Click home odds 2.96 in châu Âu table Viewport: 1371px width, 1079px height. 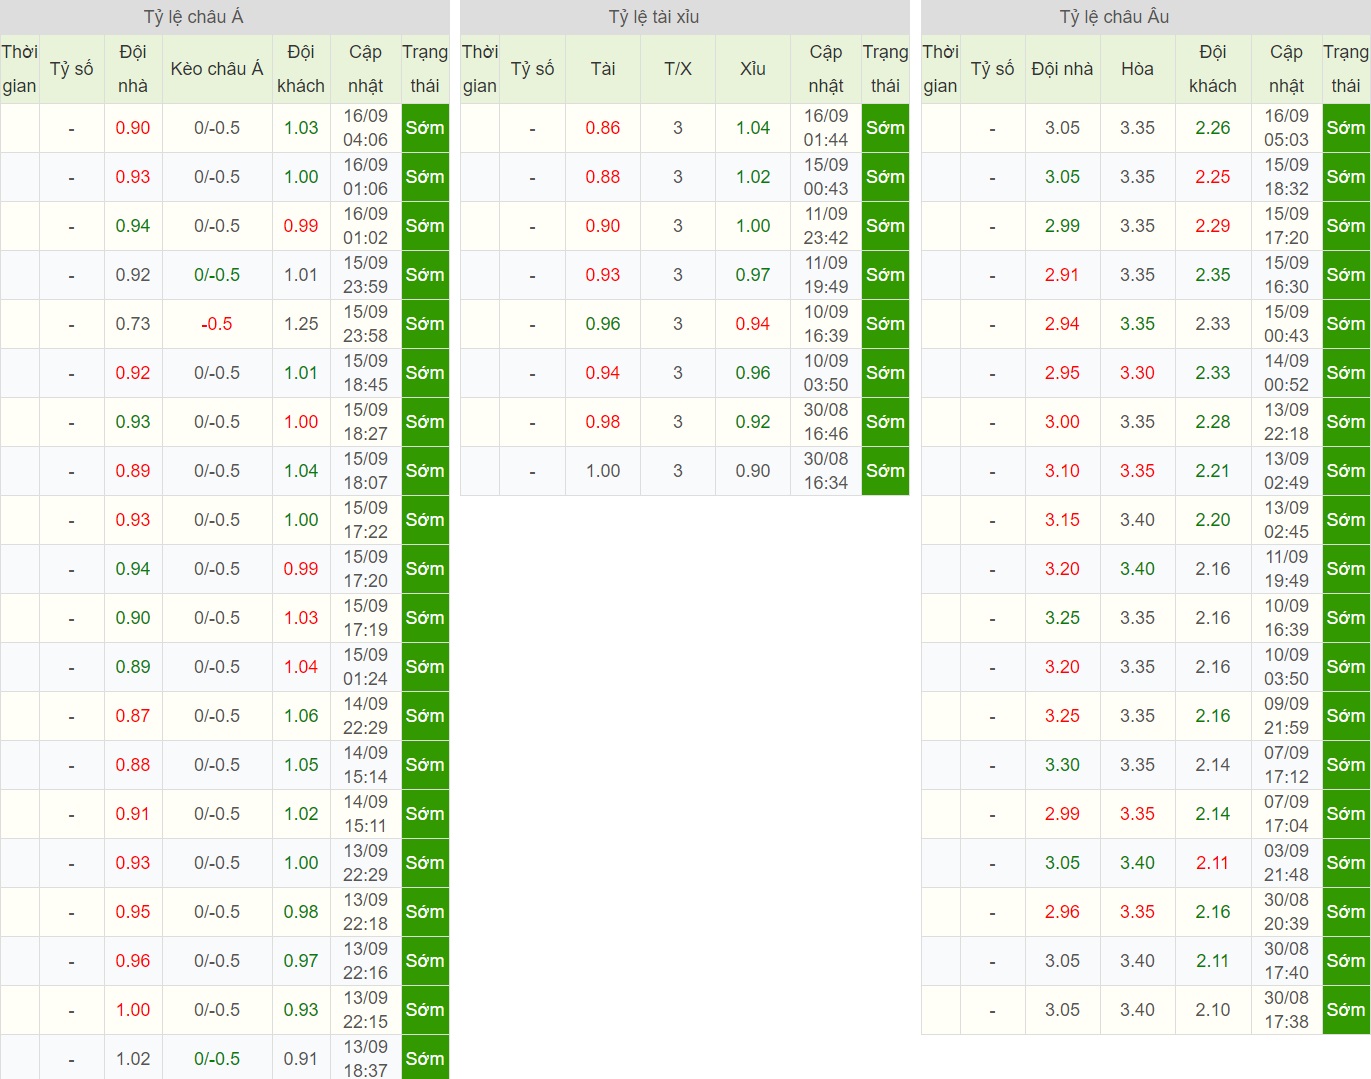1062,912
